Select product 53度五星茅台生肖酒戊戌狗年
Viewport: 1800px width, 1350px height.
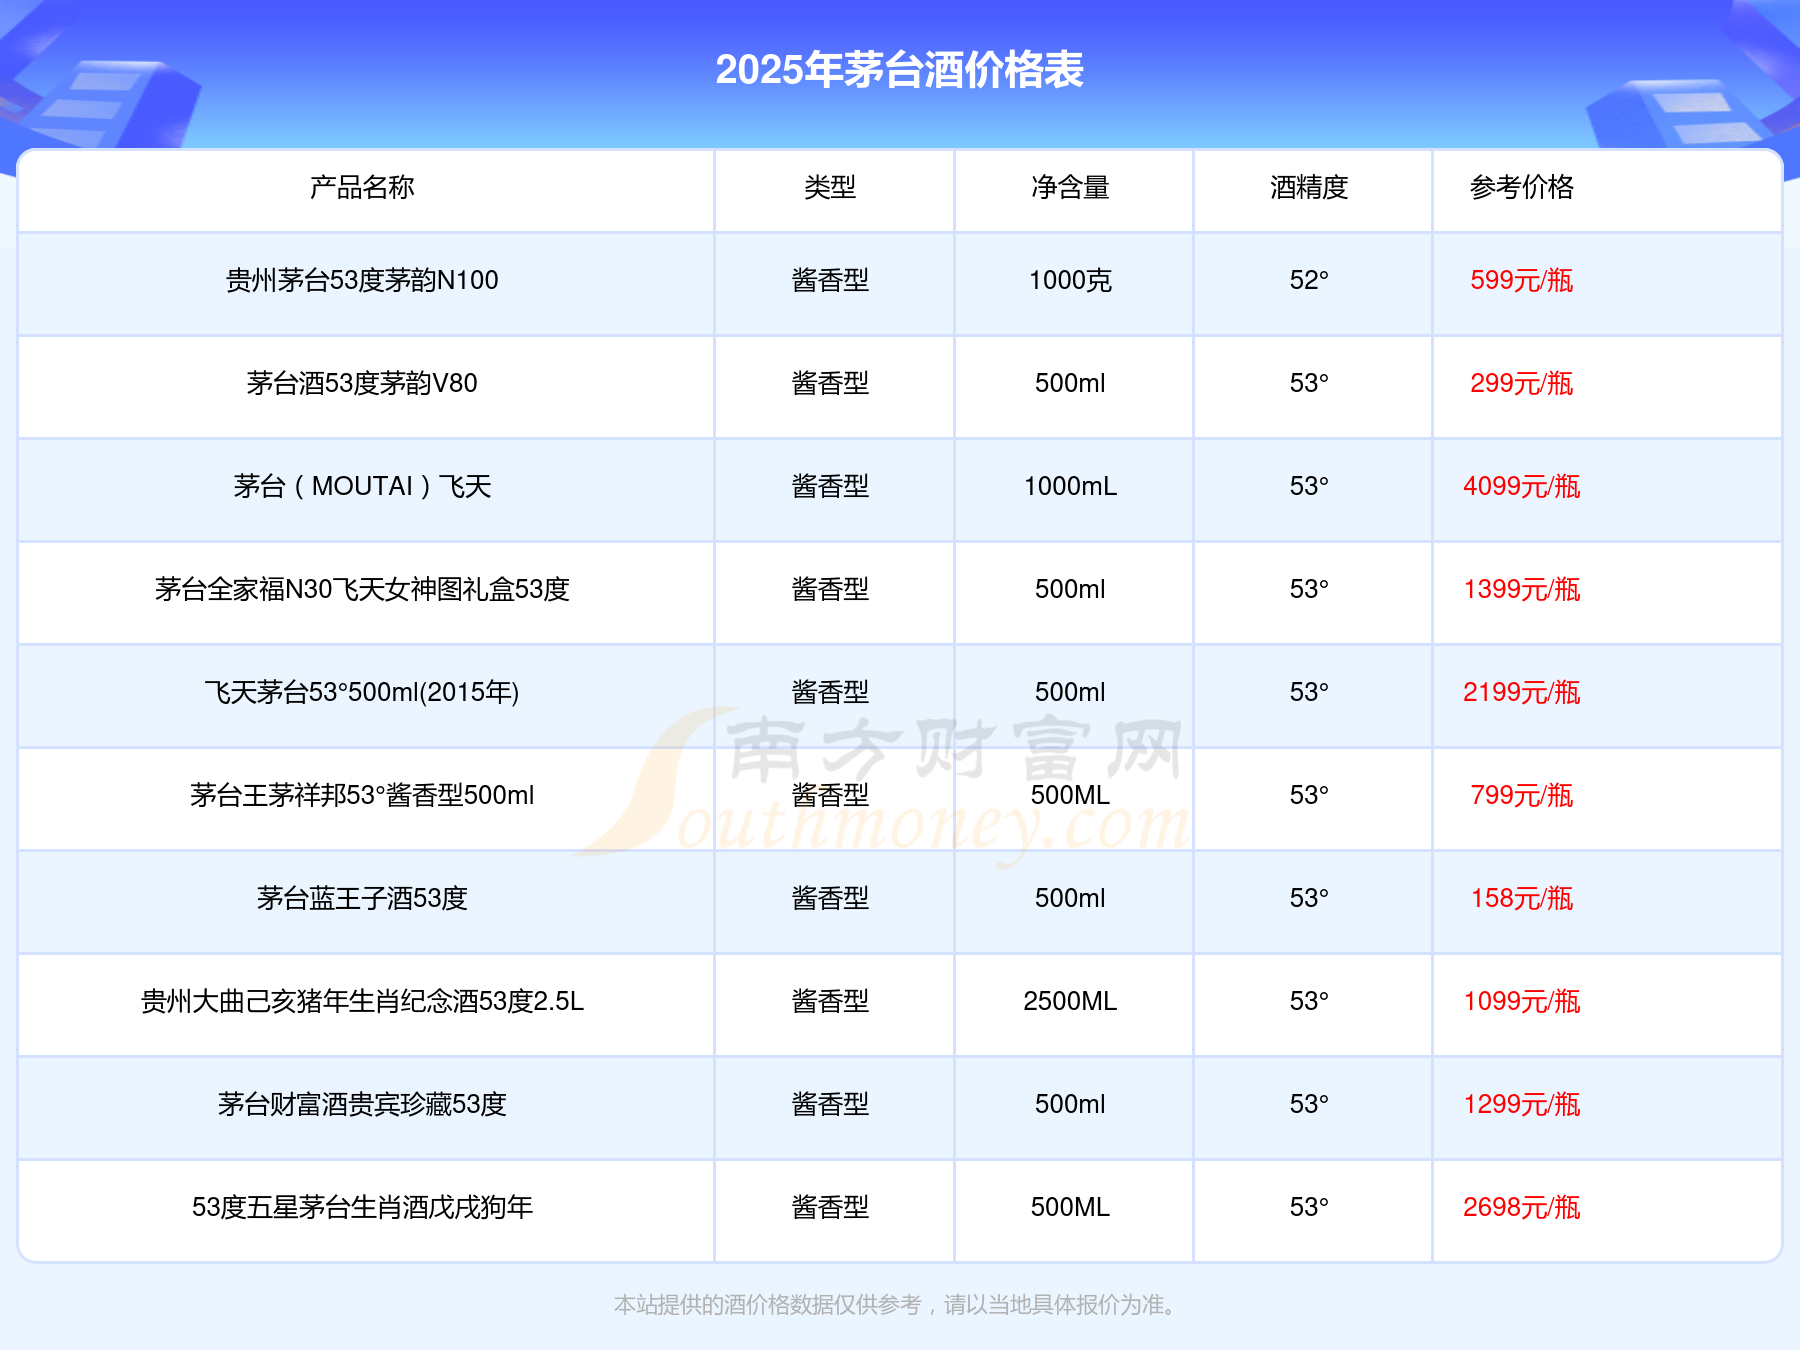[x=362, y=1207]
